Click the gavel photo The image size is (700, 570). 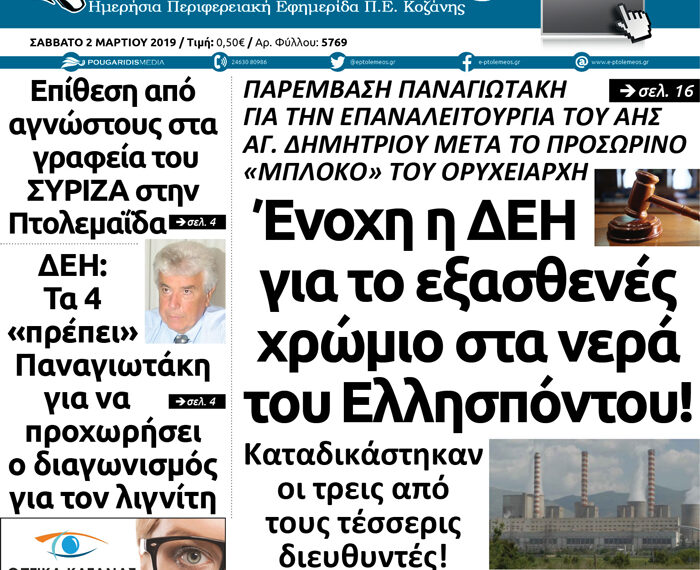click(x=647, y=208)
